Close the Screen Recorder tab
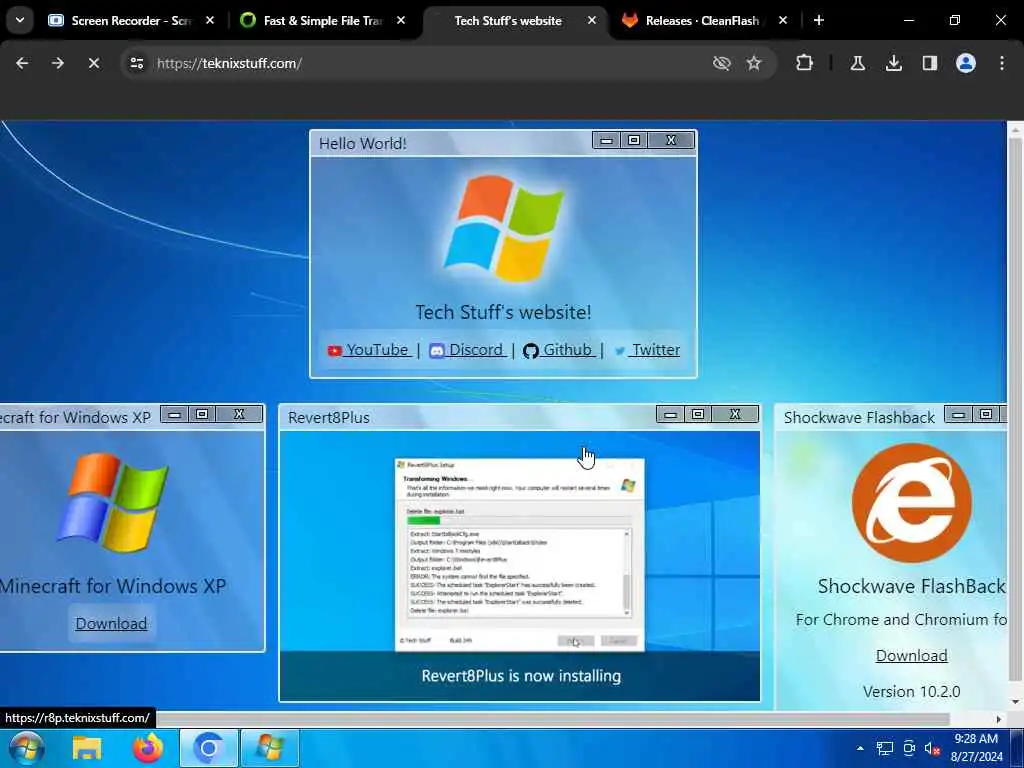The image size is (1024, 768). point(210,20)
